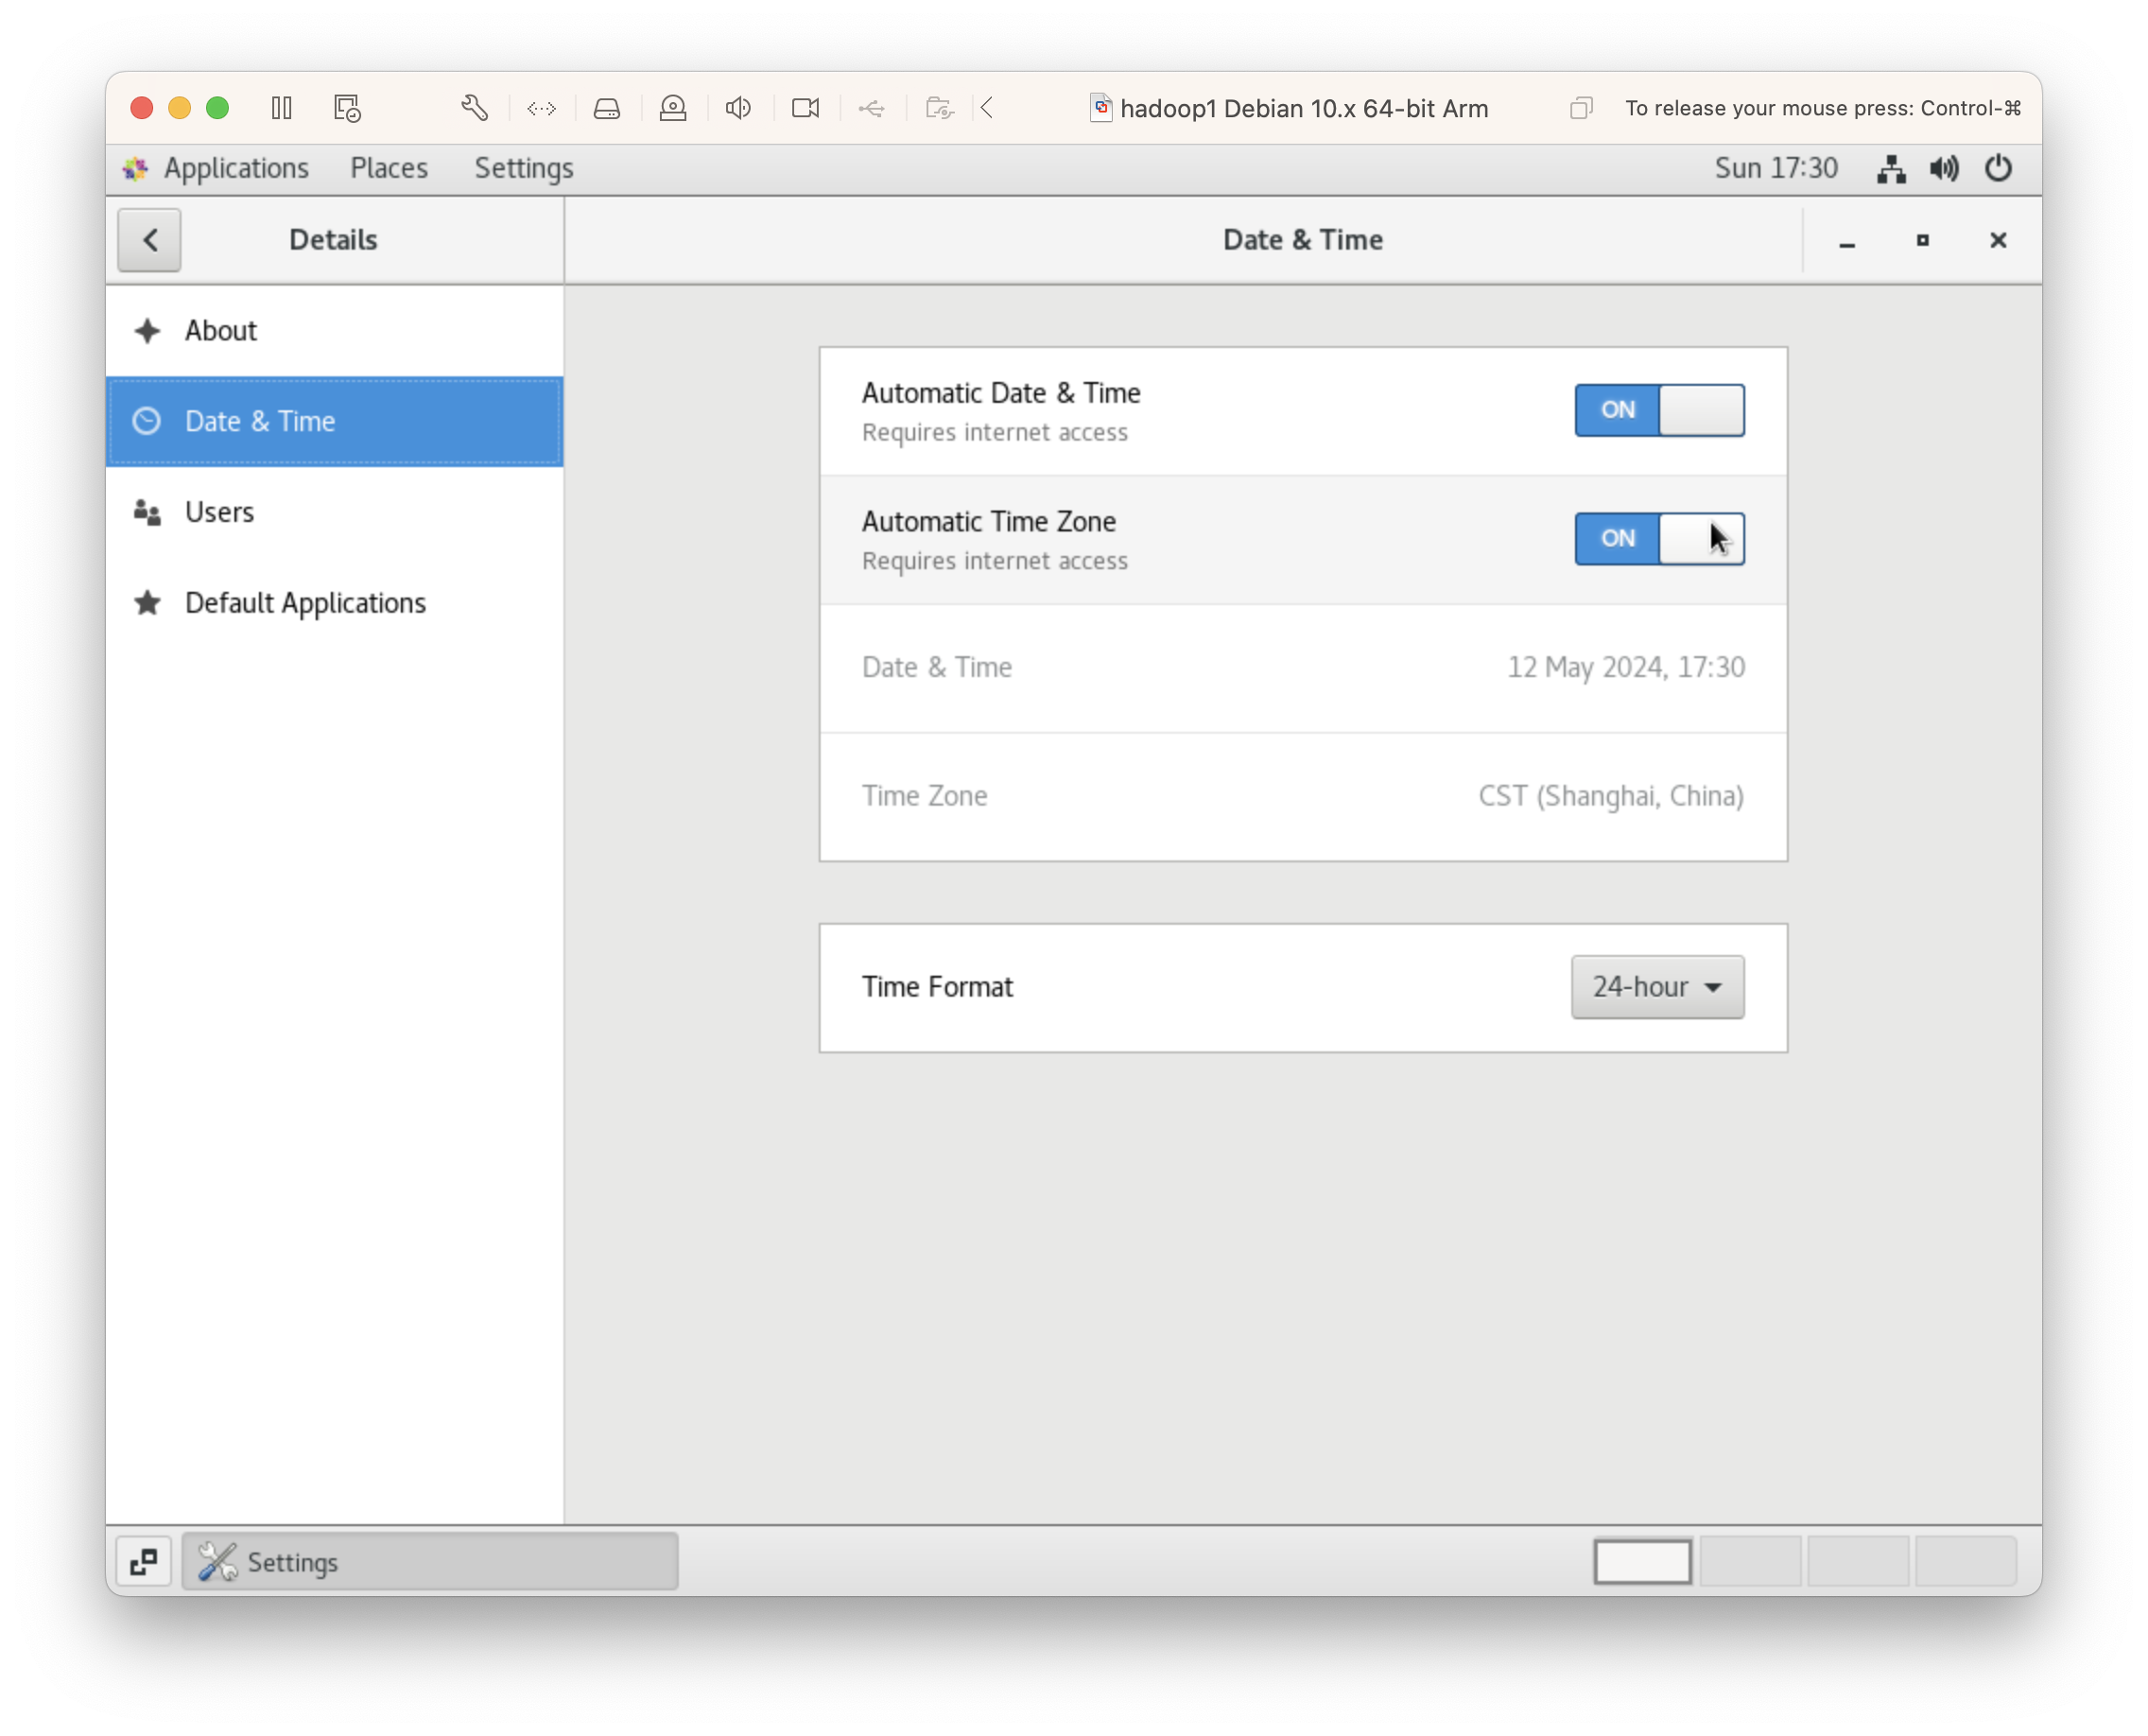Click the Settings taskbar button

tap(430, 1562)
